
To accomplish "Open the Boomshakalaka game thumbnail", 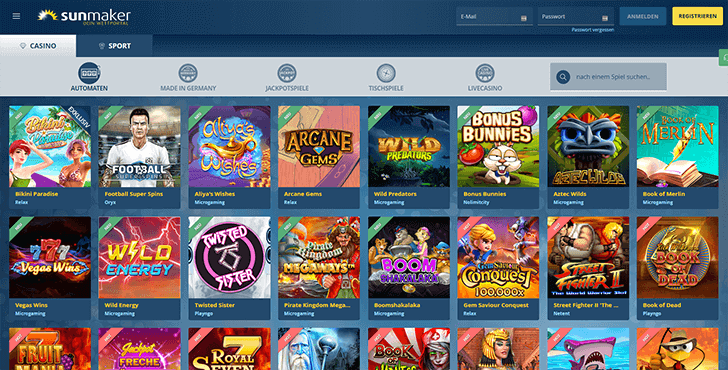I will tap(409, 258).
